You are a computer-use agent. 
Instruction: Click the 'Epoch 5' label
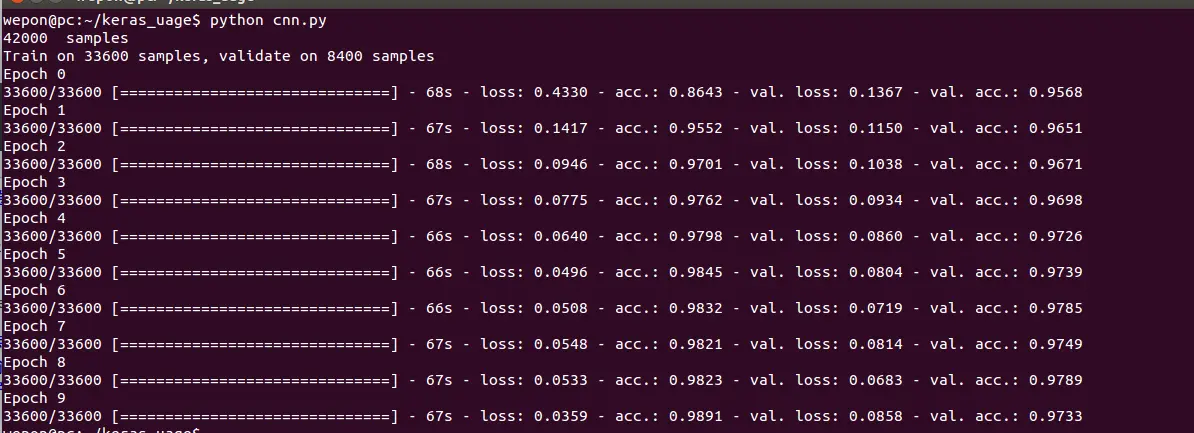coord(34,254)
